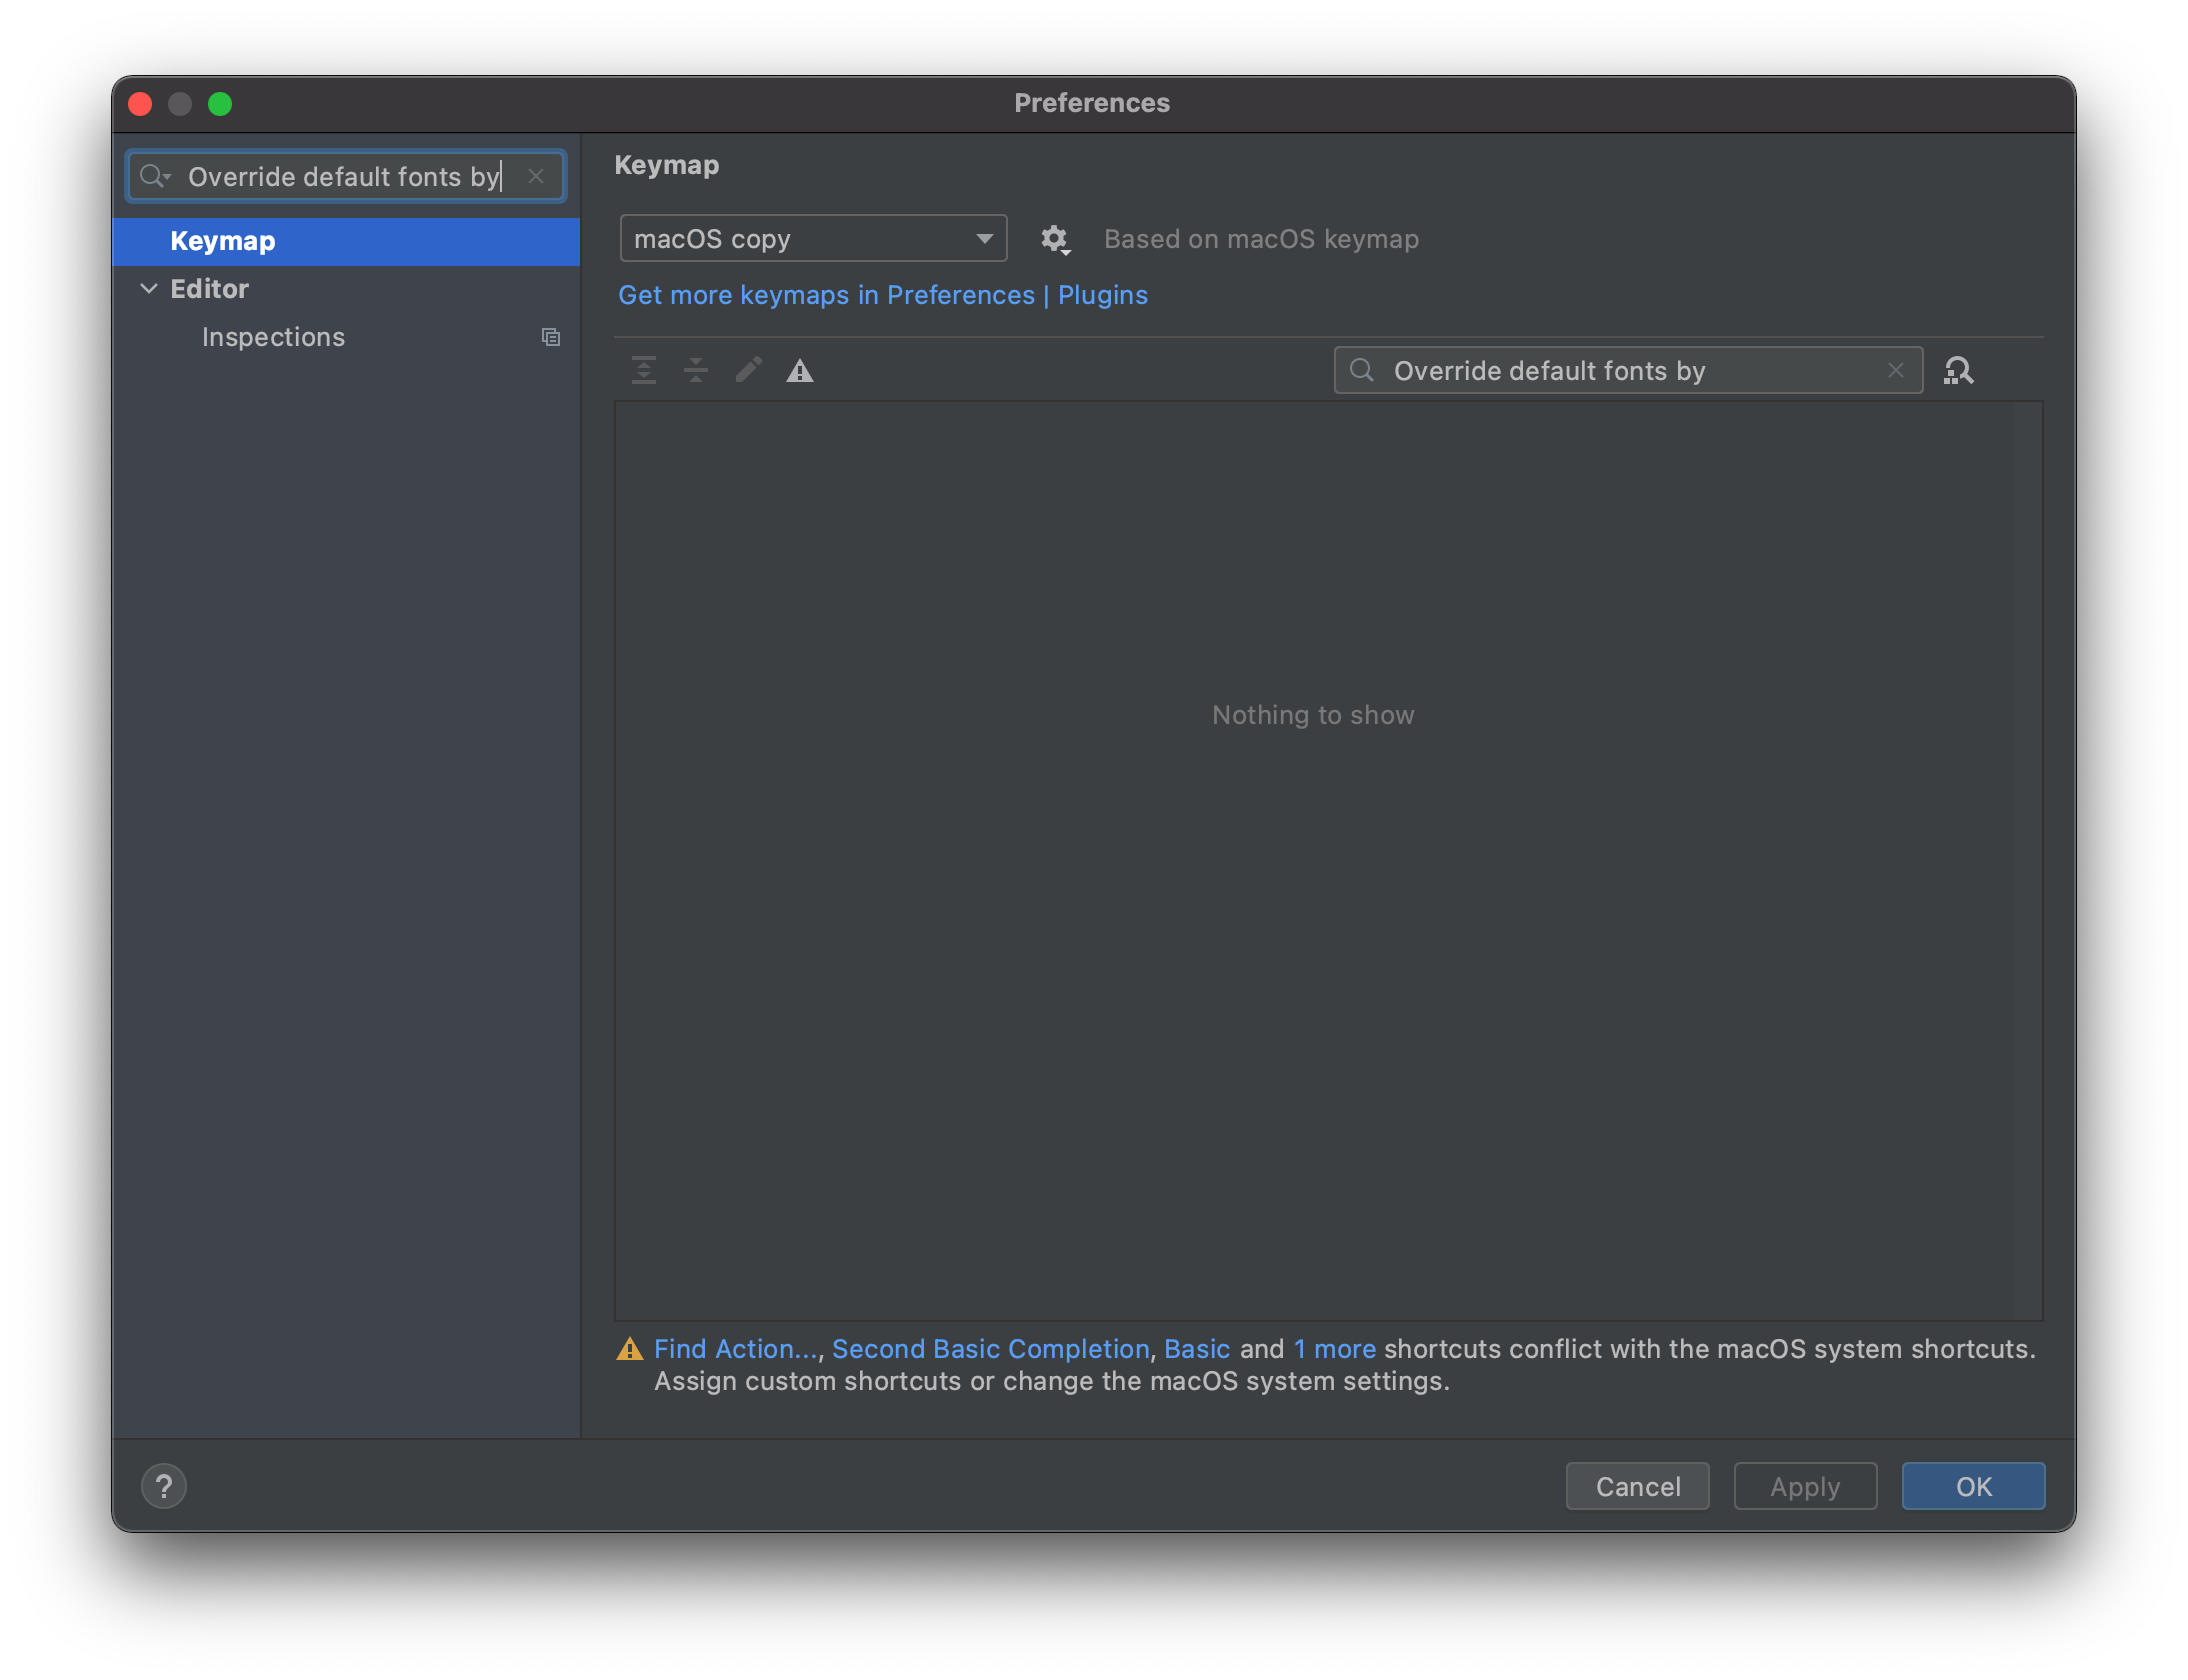Click the Nothing to show placeholder text
This screenshot has height=1680, width=2188.
1313,715
